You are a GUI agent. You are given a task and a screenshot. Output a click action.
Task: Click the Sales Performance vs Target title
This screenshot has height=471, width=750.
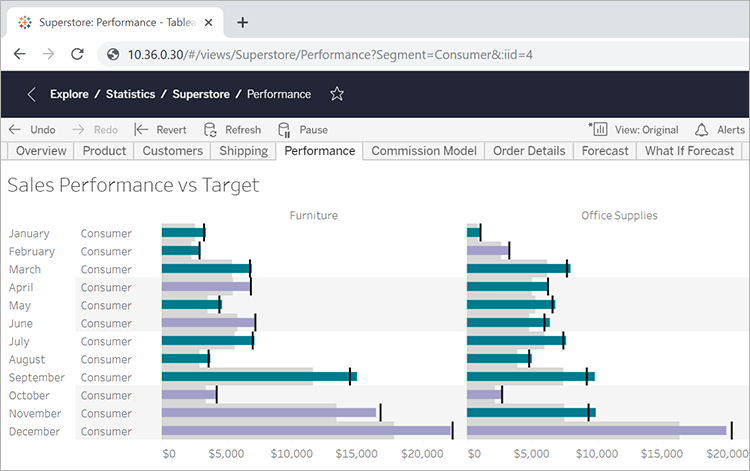(133, 185)
